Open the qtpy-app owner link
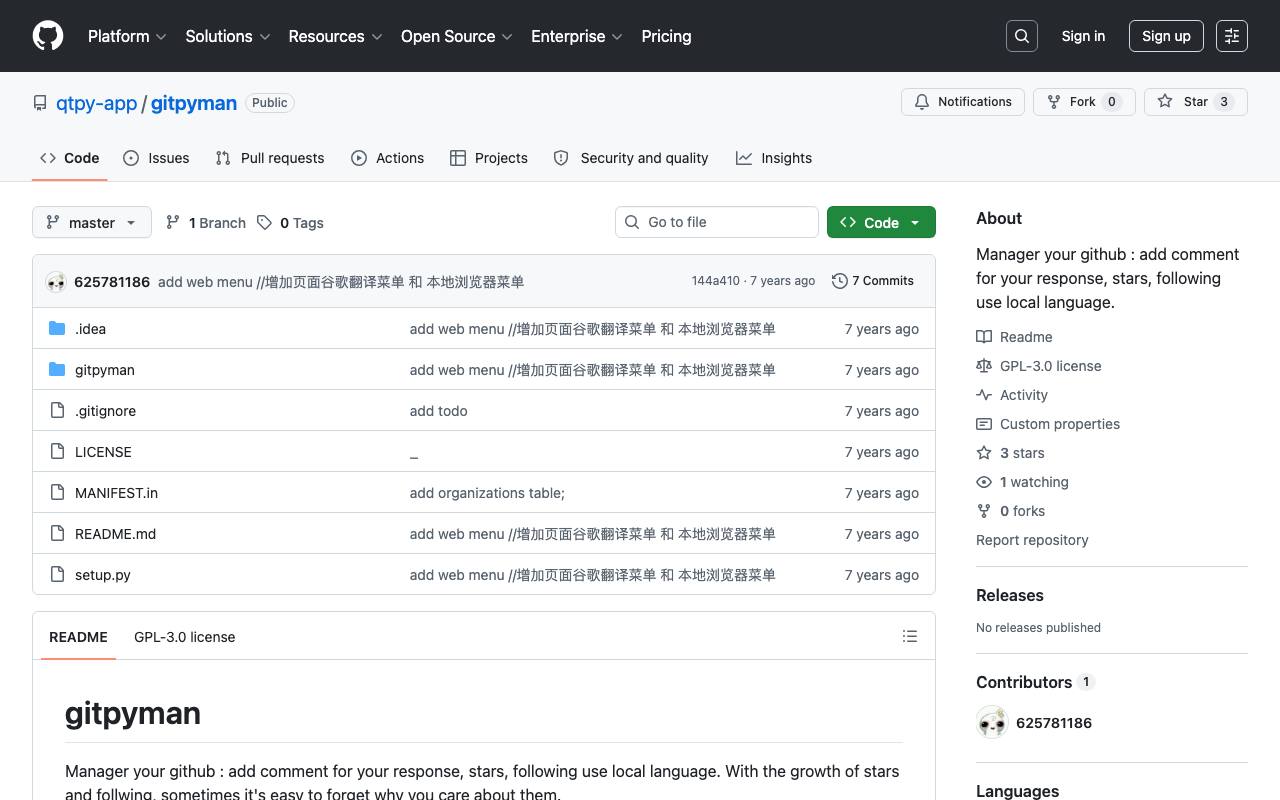Viewport: 1280px width, 800px height. pyautogui.click(x=96, y=103)
